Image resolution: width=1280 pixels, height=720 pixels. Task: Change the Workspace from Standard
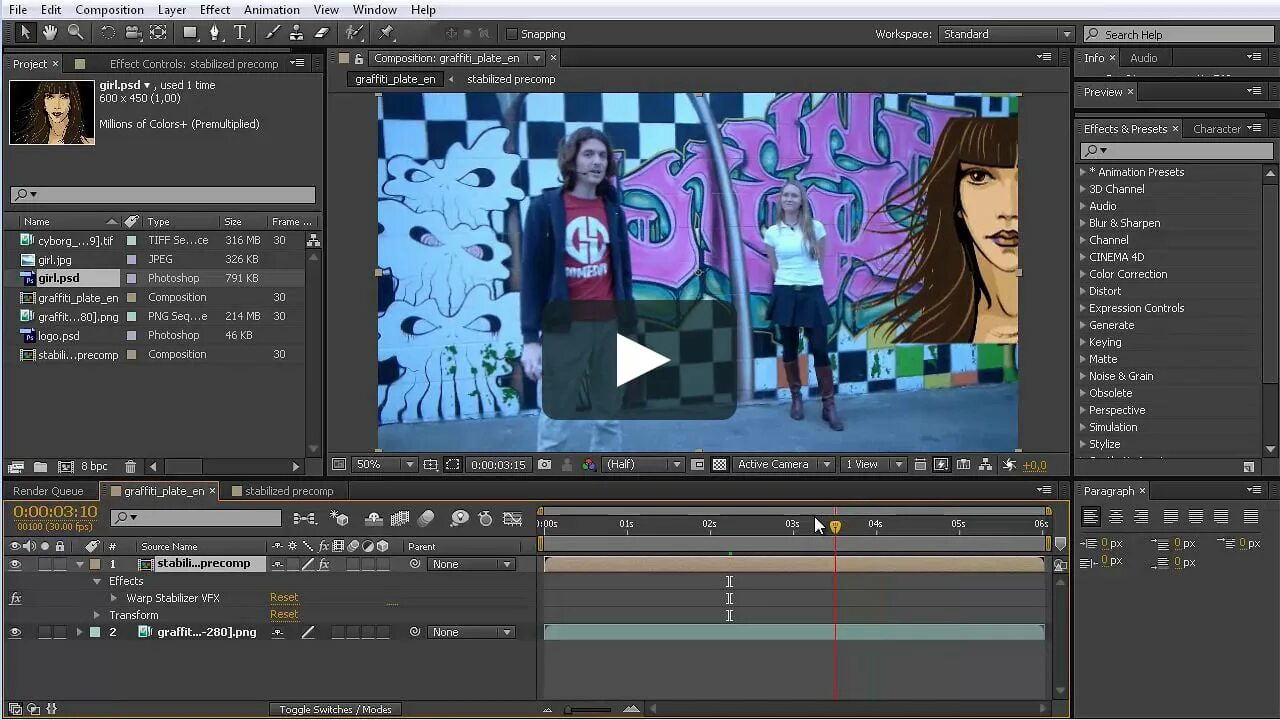(x=1005, y=33)
